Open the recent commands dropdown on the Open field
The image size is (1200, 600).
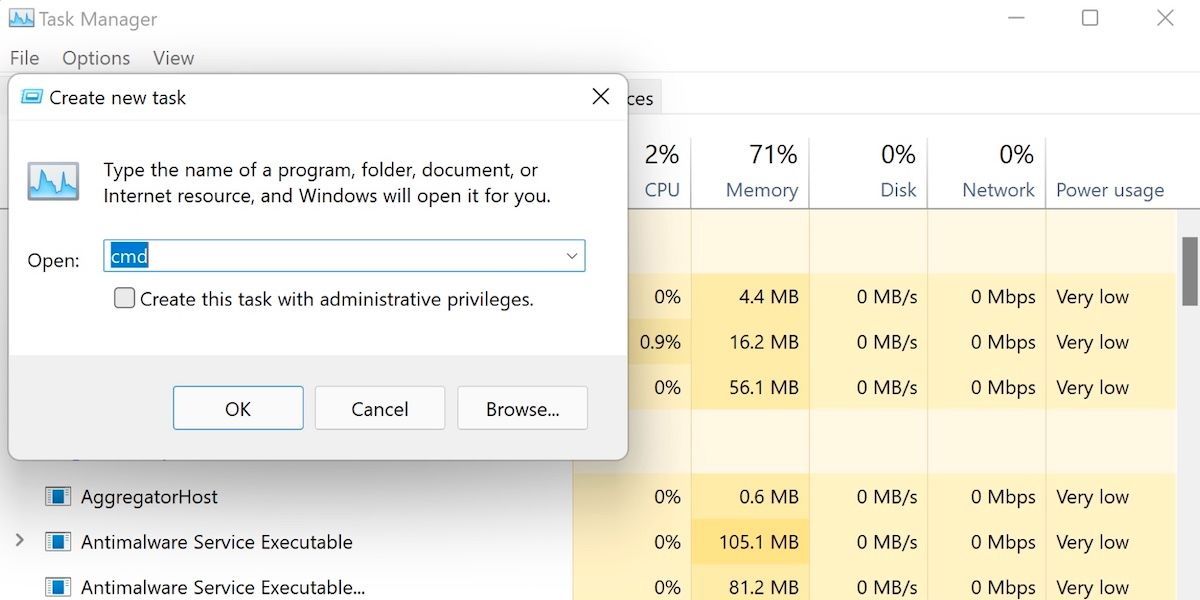[571, 256]
